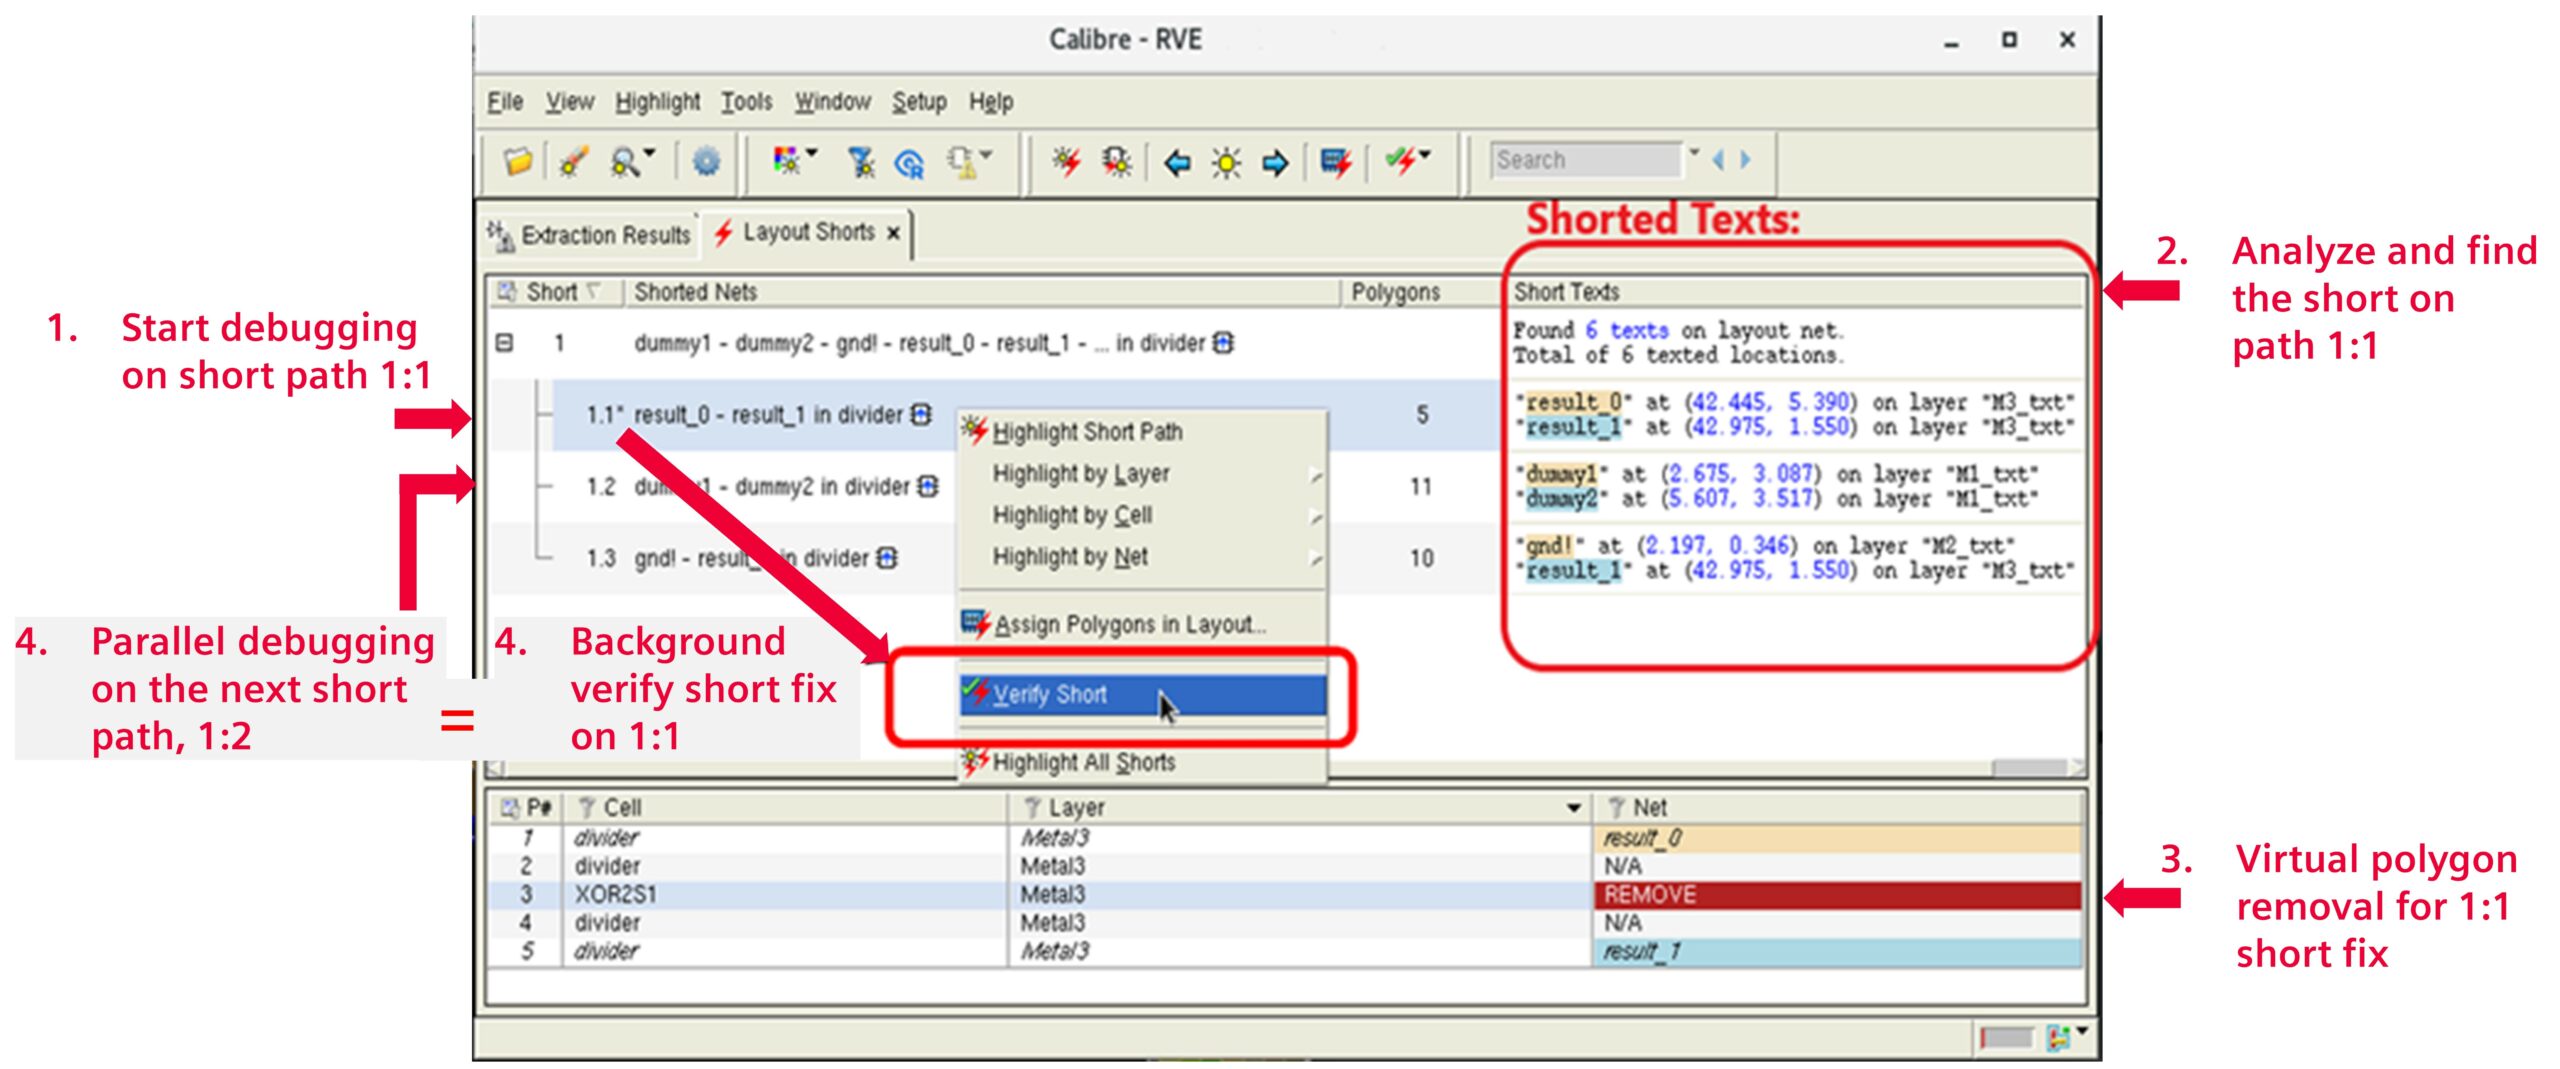Click cell icon on the dummy2 in divider row
2560x1069 pixels.
pos(928,486)
